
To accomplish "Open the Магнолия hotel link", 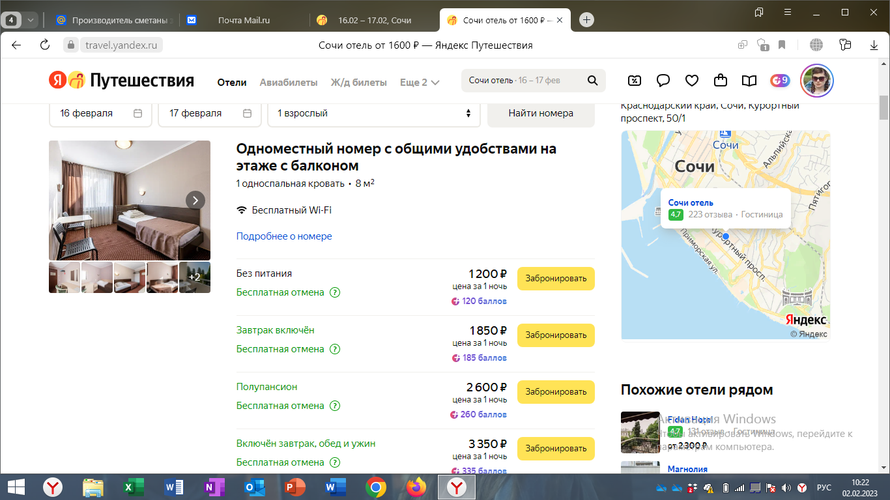I will coord(687,469).
